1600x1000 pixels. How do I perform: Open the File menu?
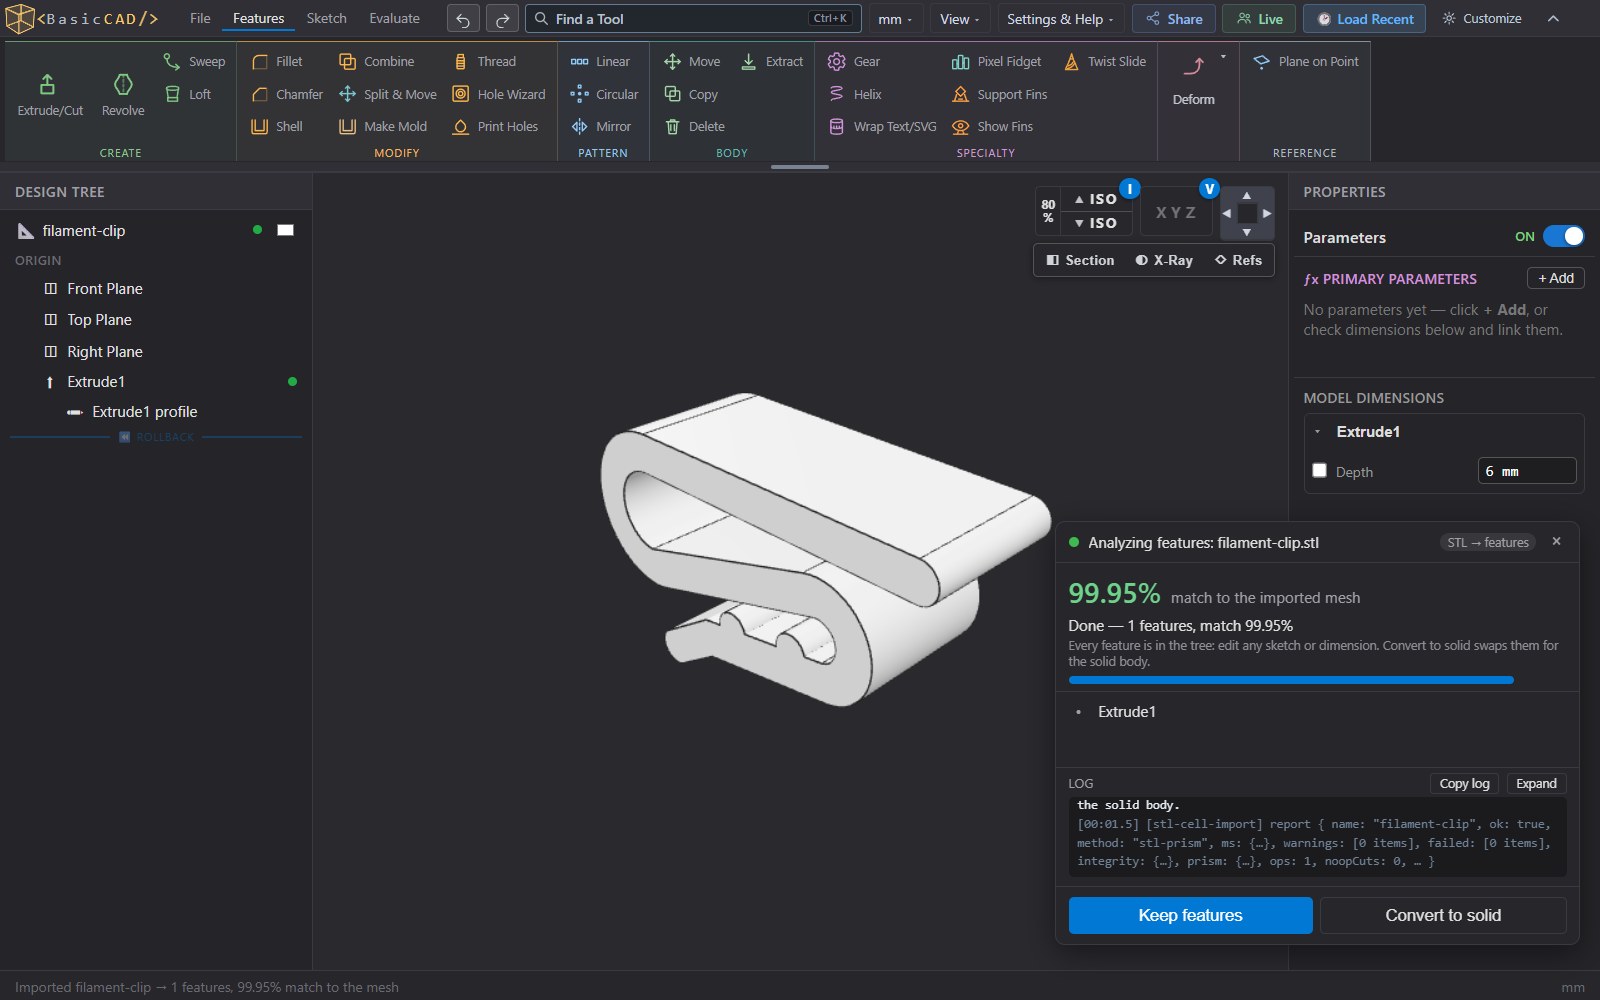tap(200, 19)
